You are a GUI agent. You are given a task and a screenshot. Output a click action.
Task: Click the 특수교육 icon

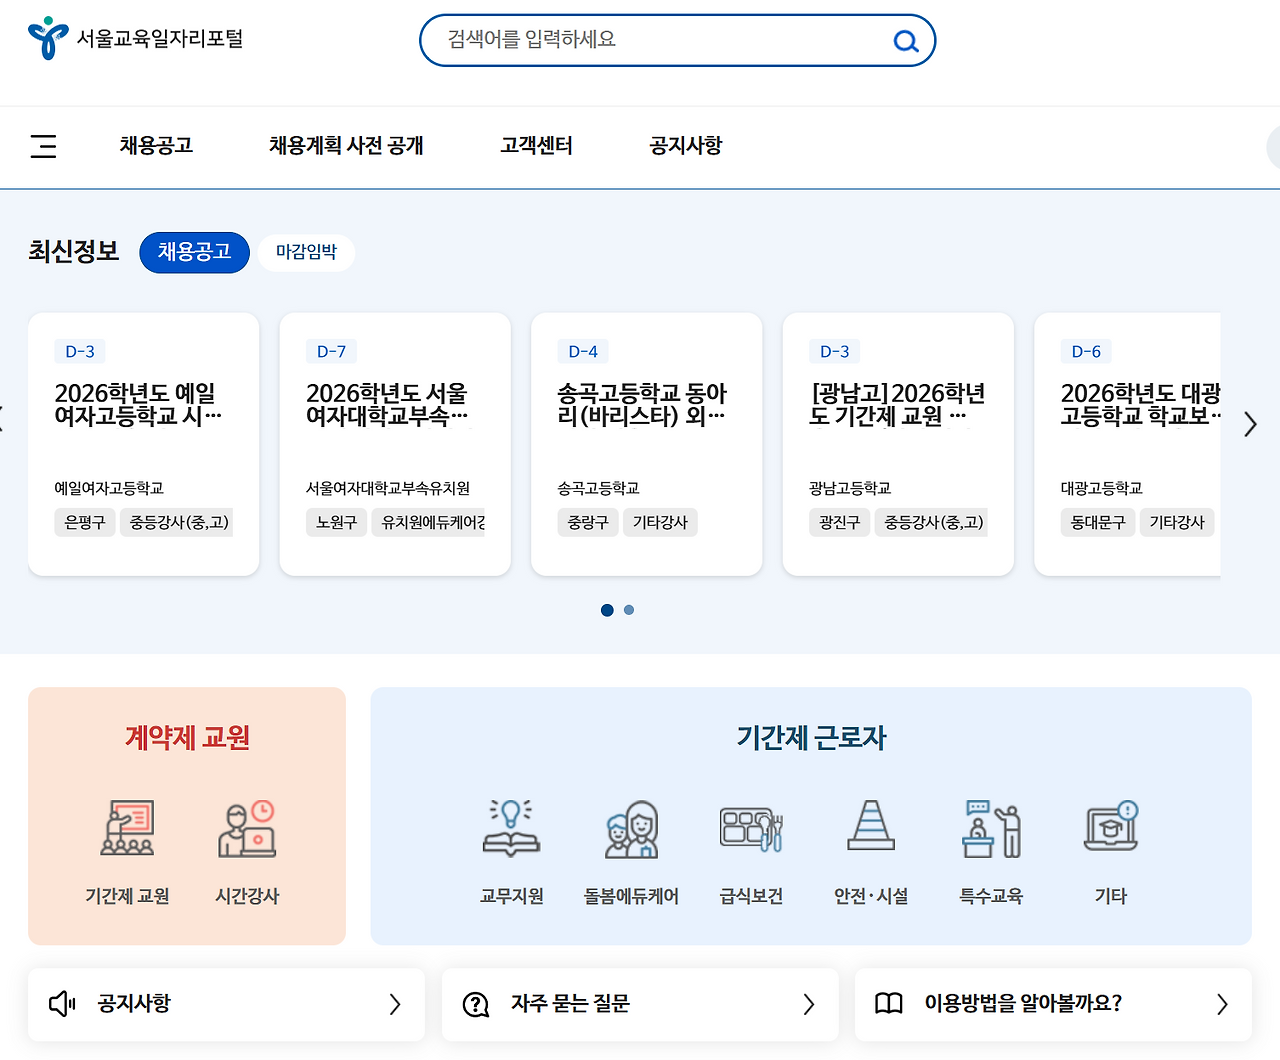(991, 829)
